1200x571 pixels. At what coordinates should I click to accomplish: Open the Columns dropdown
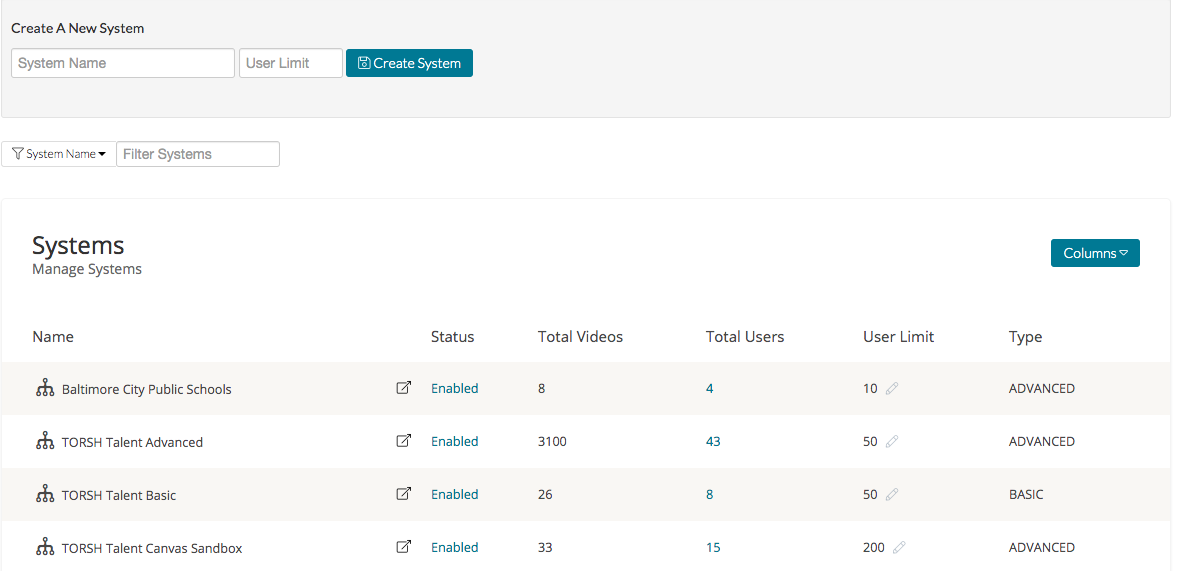1095,253
